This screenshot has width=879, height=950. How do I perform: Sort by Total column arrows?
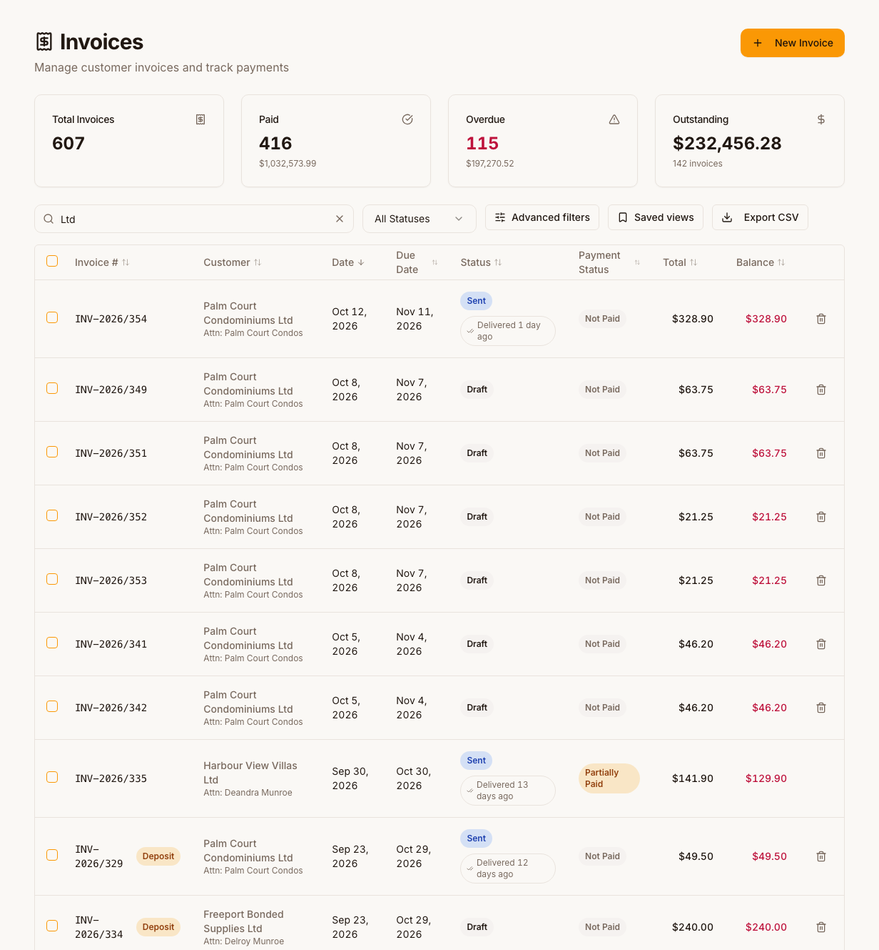click(694, 262)
